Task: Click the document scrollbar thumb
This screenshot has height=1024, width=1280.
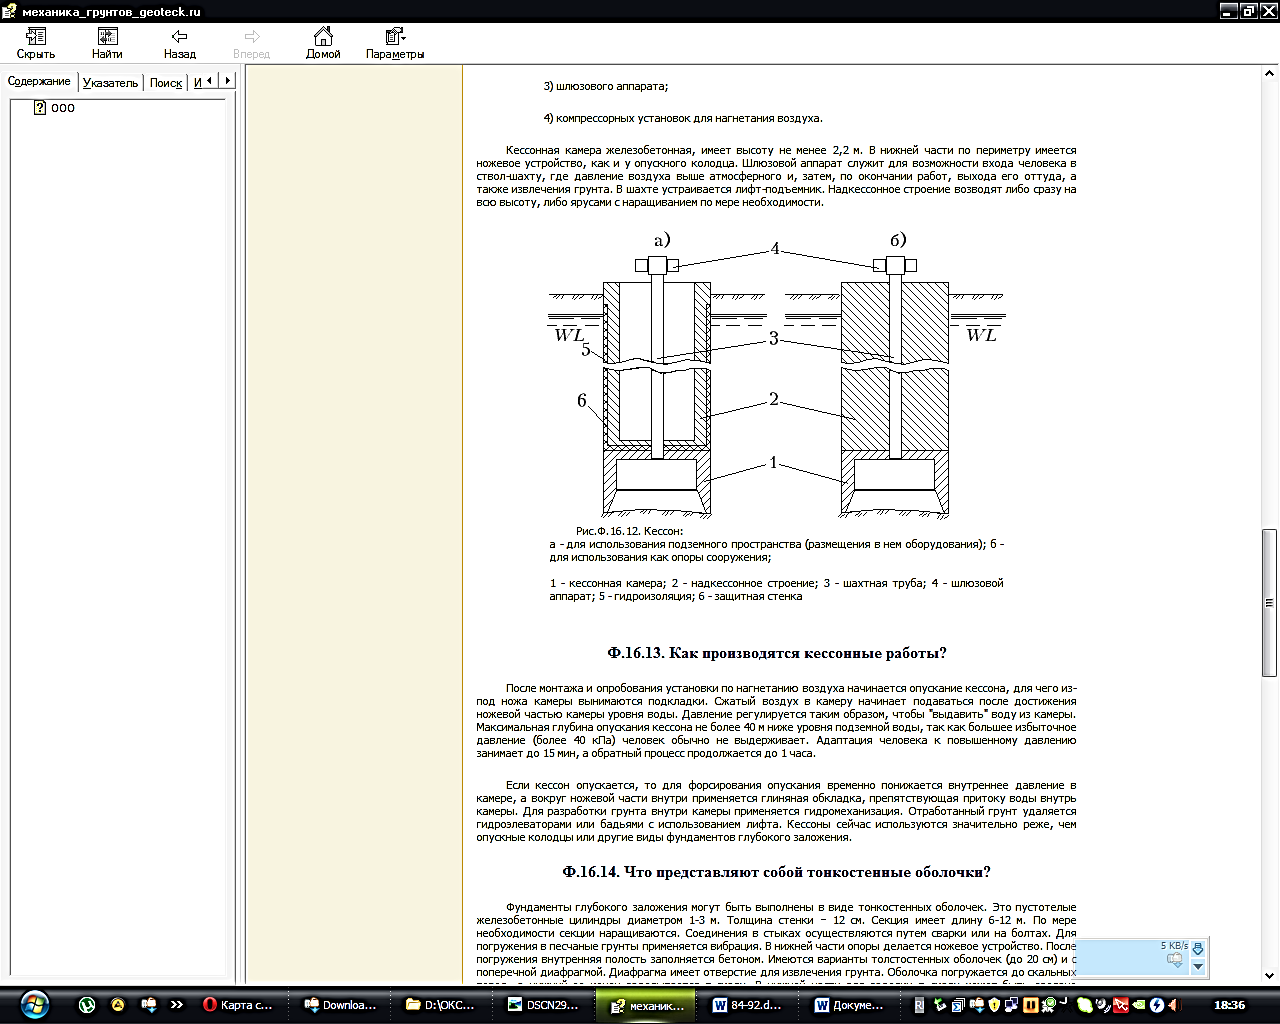Action: [x=1270, y=603]
